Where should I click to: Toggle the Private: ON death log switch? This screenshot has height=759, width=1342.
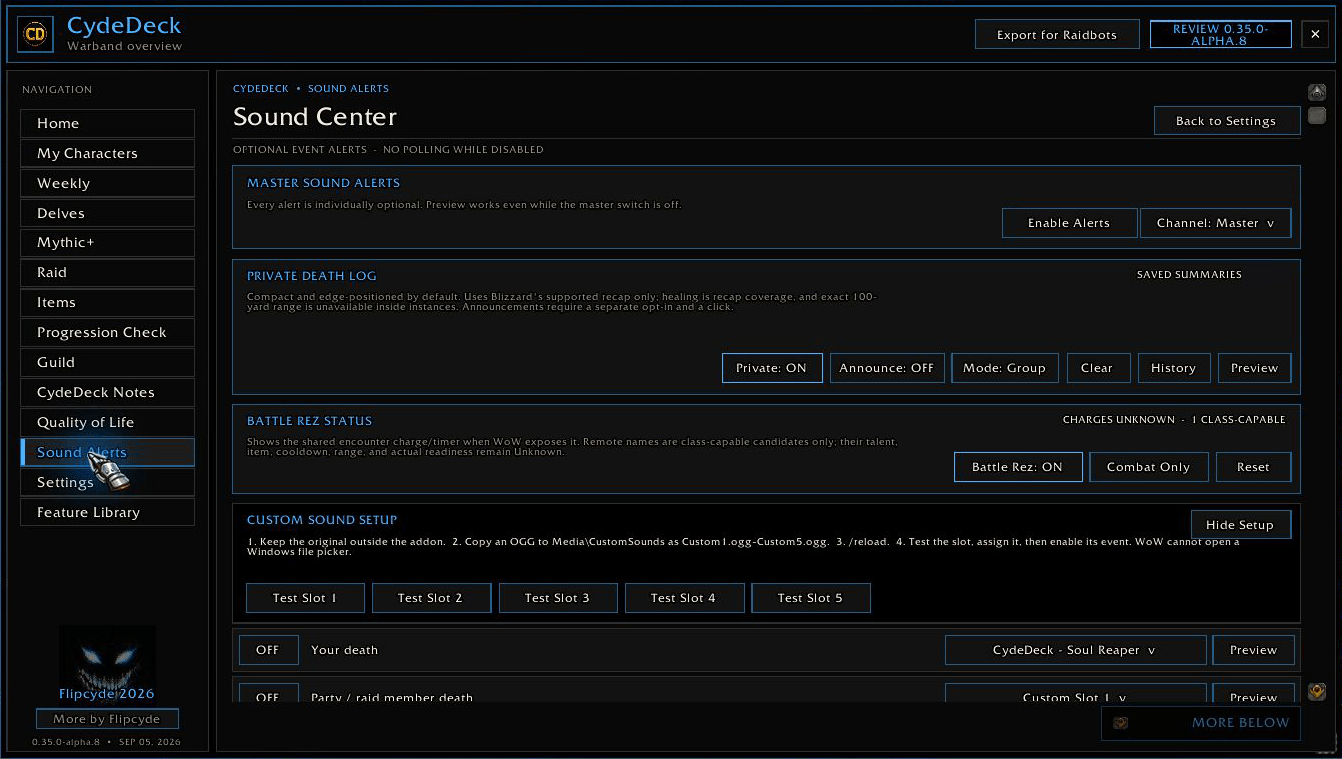(772, 368)
